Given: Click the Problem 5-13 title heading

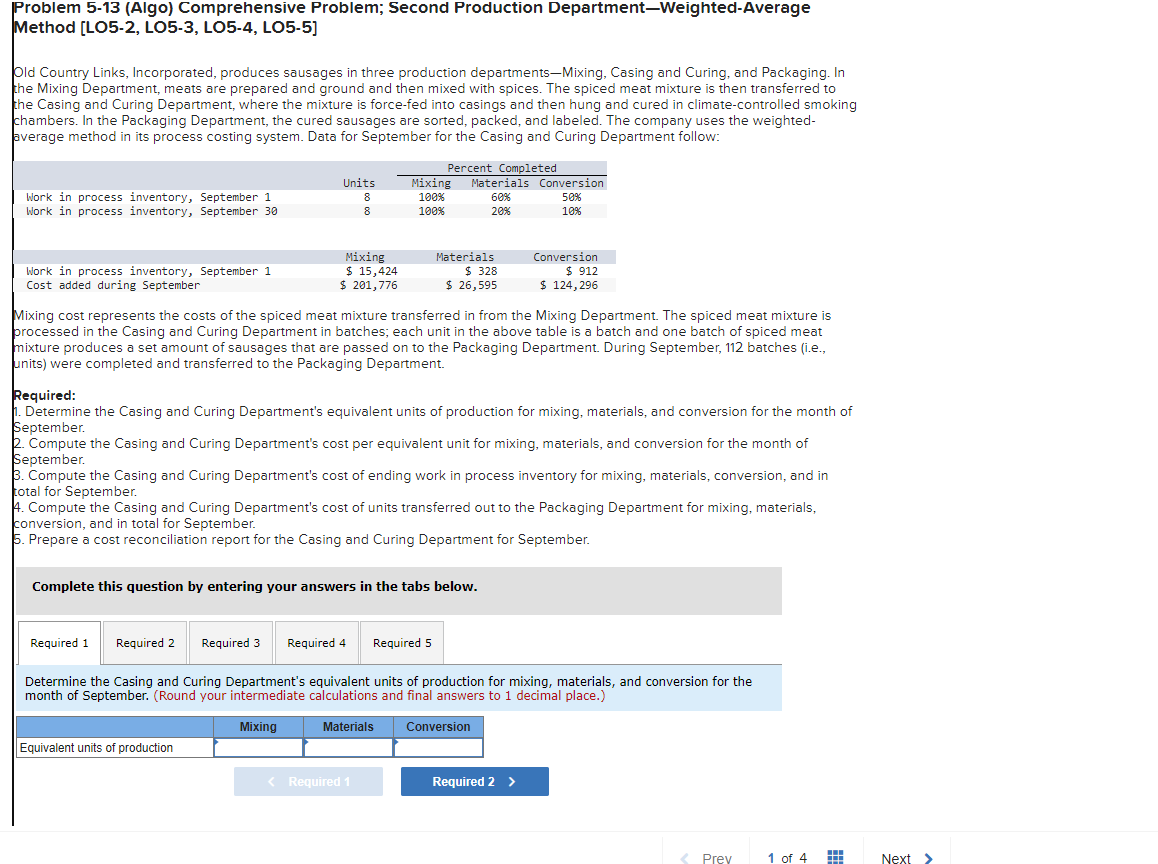Looking at the screenshot, I should click(x=412, y=18).
